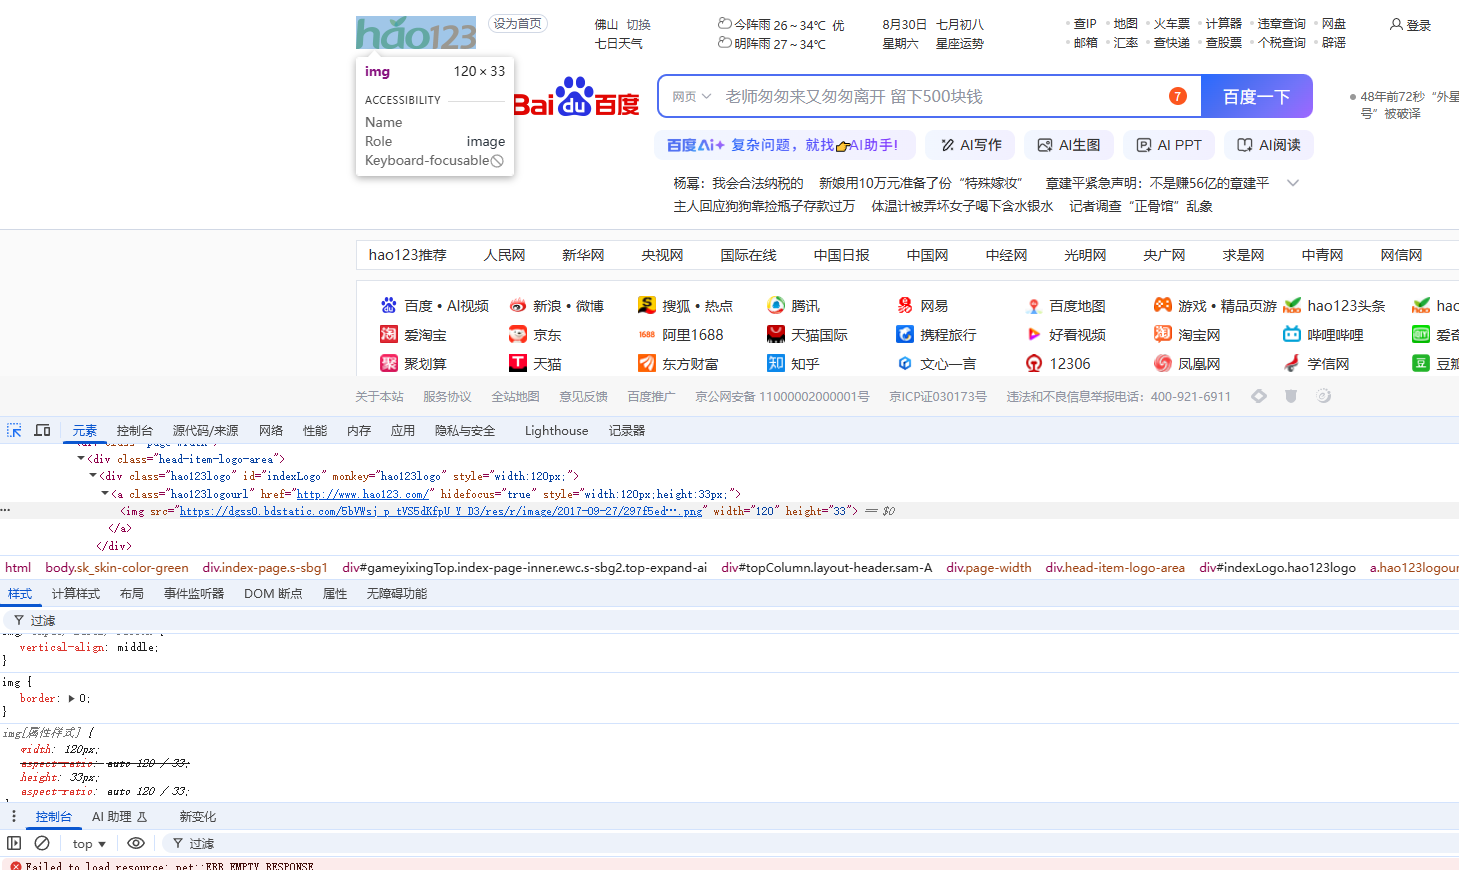
Task: Open the AI 助理 console tab
Action: point(110,816)
